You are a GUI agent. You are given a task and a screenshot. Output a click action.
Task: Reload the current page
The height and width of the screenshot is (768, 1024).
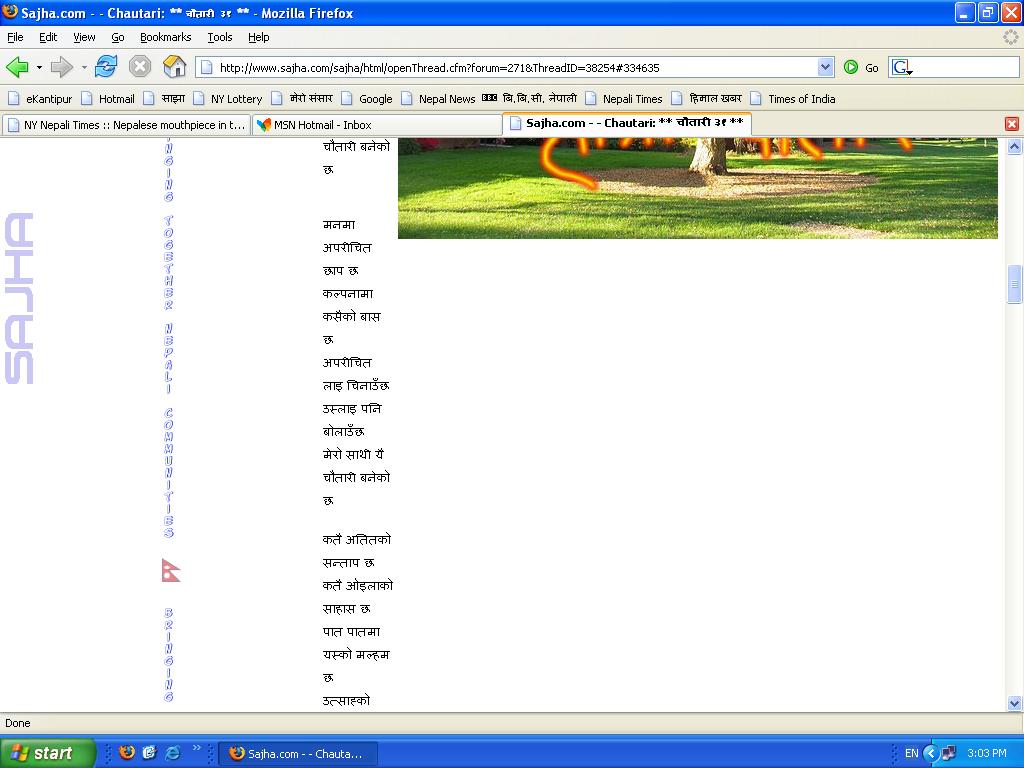pos(106,67)
